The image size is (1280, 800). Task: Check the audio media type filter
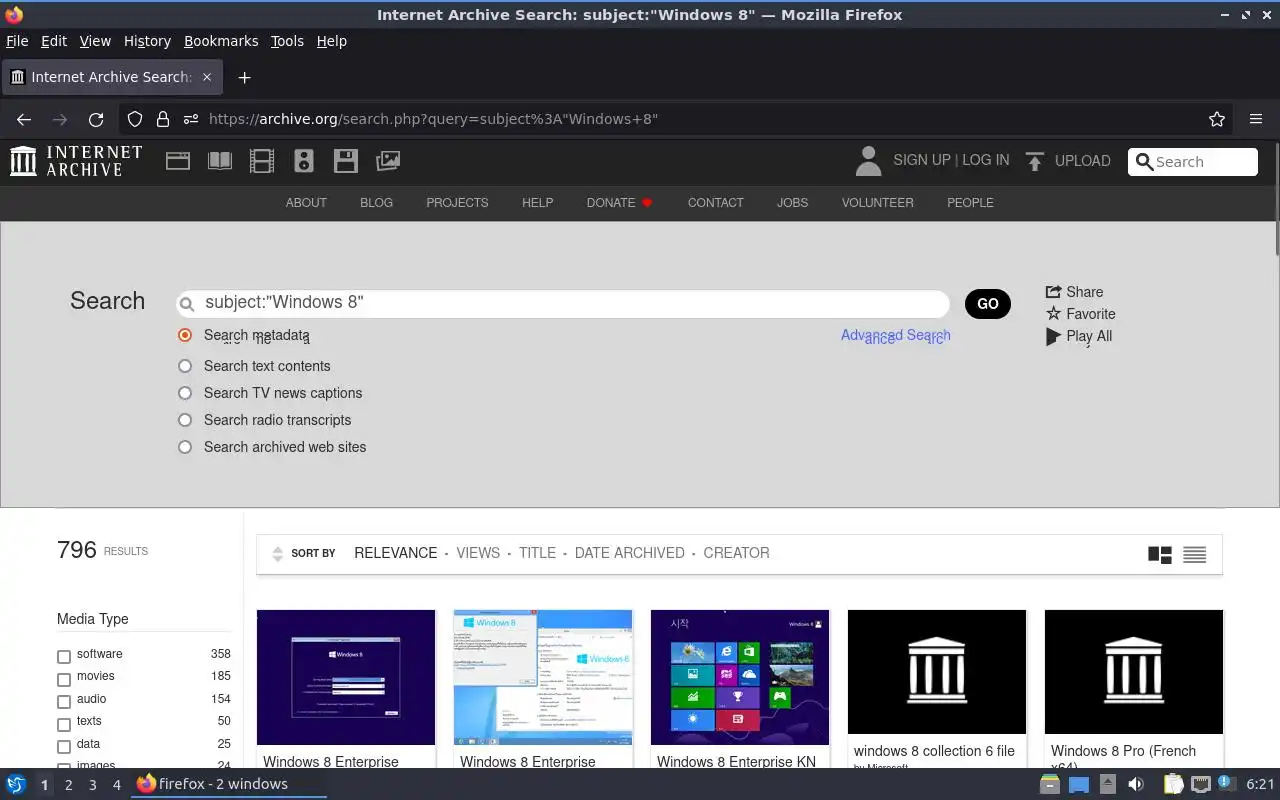pyautogui.click(x=64, y=701)
